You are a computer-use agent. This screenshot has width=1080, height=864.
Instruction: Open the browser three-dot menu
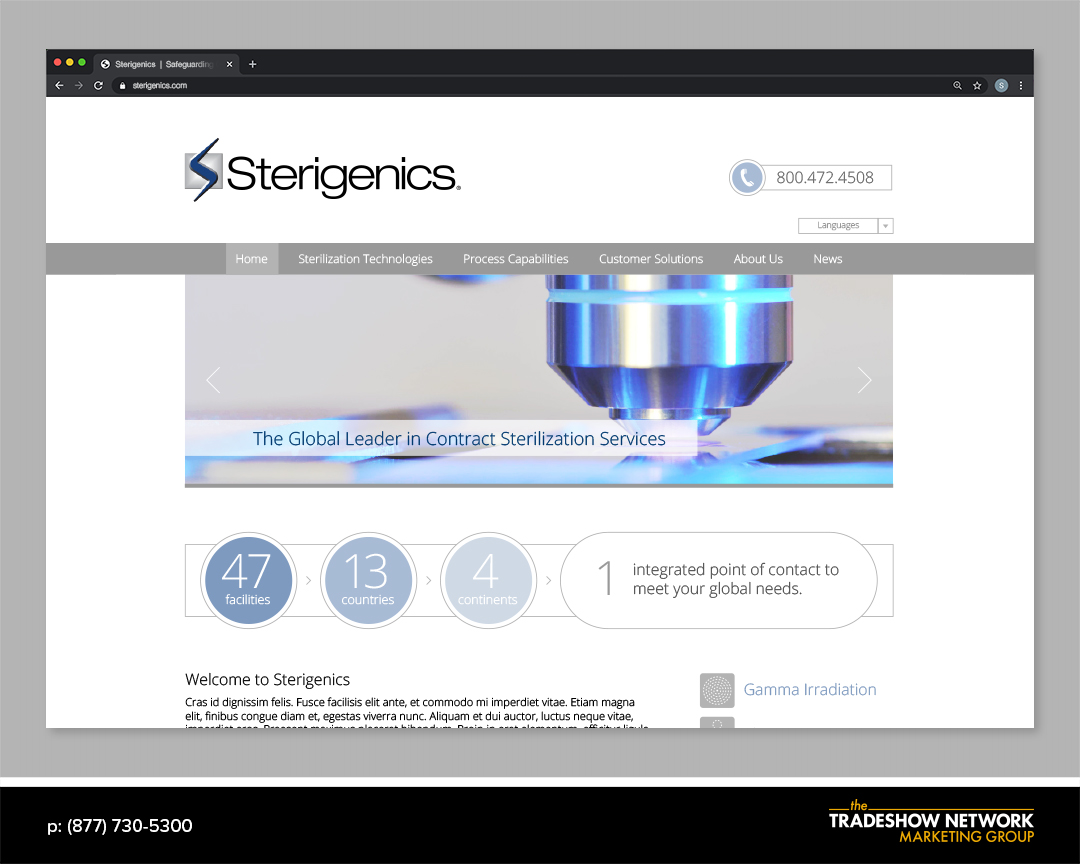[x=1021, y=85]
